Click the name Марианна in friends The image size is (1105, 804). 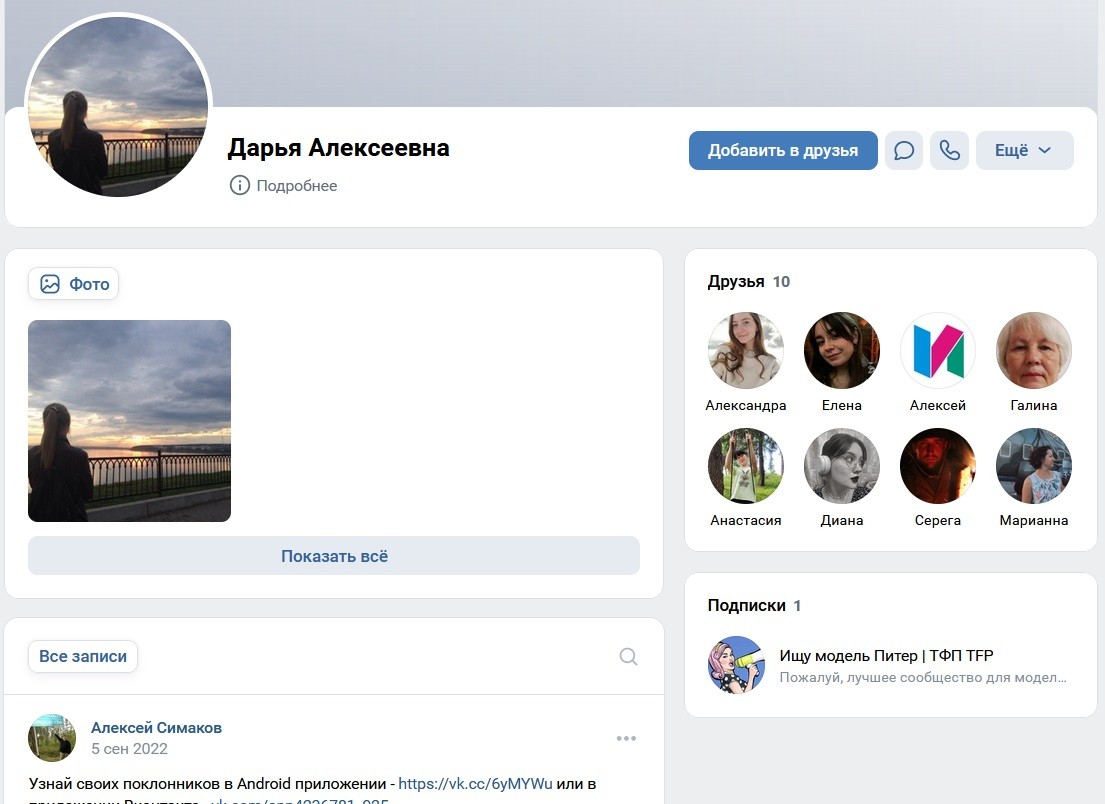(1034, 520)
